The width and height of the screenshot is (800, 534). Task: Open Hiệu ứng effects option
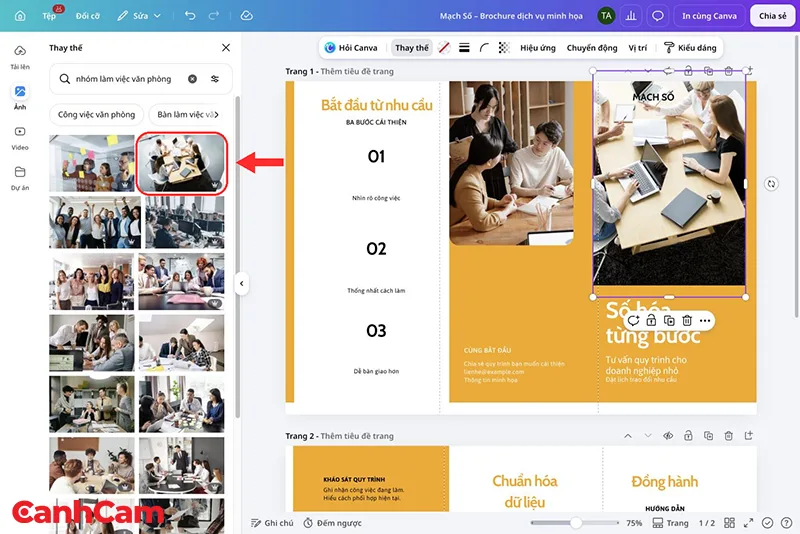point(538,47)
